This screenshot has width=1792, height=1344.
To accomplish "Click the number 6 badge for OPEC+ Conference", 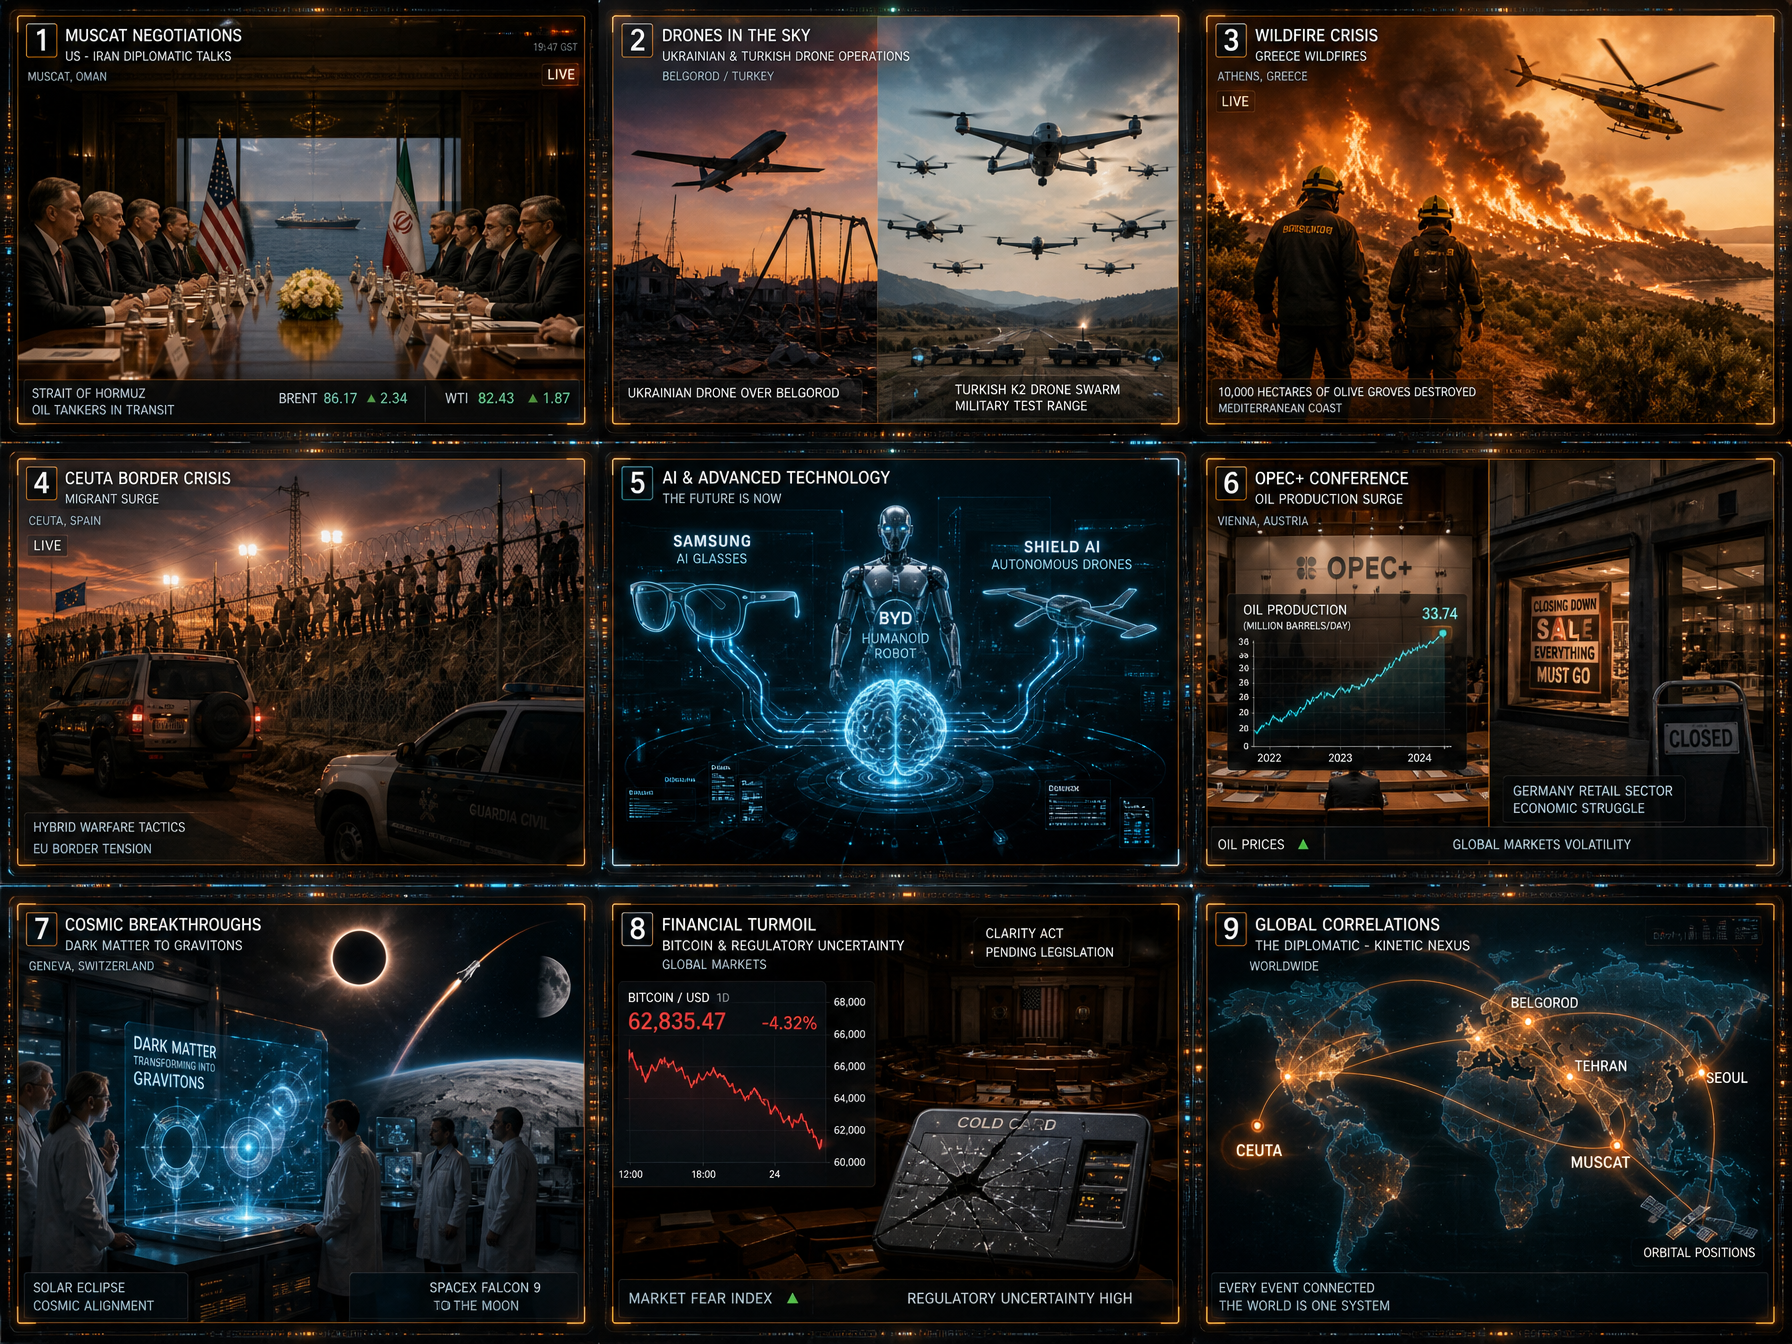I will 1231,483.
